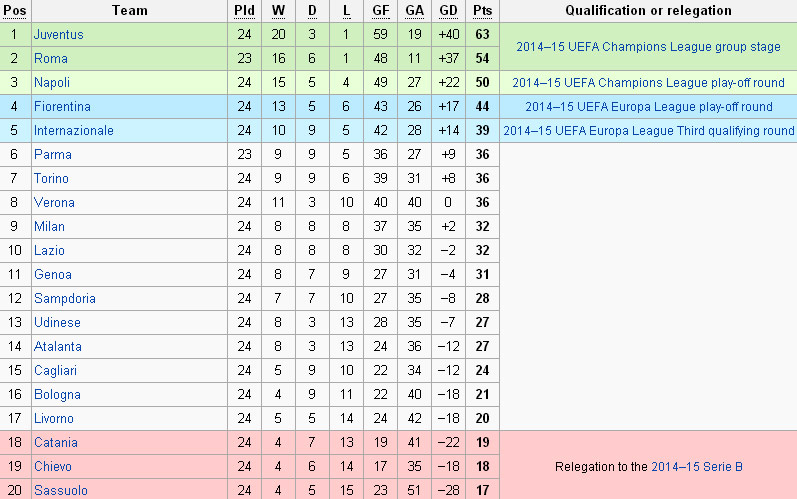The image size is (797, 499).
Task: Open the Cagliari team page
Action: (56, 370)
